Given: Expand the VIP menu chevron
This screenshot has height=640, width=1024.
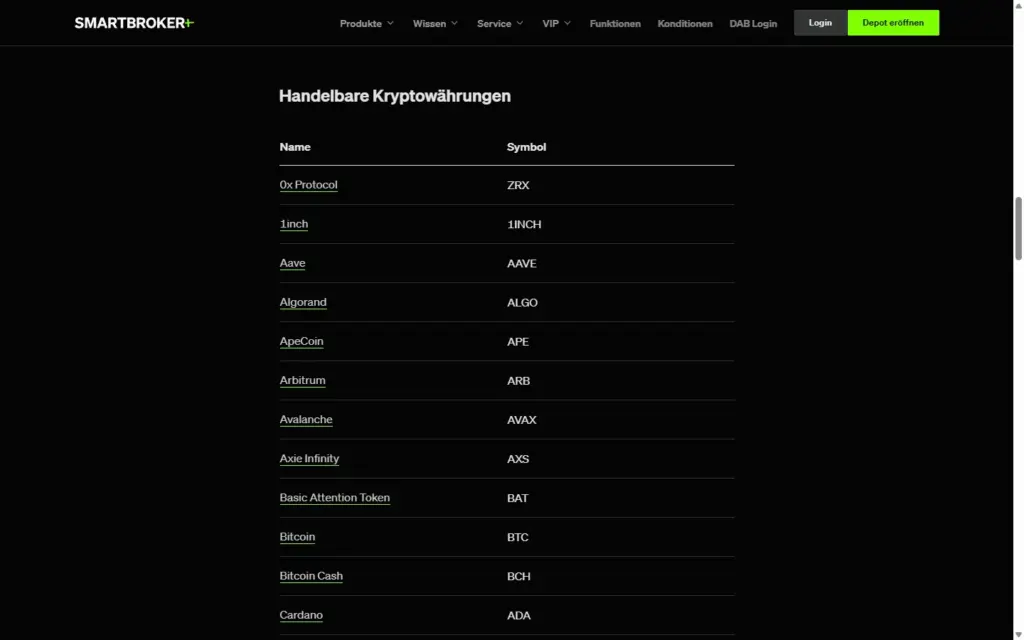Looking at the screenshot, I should tap(568, 23).
